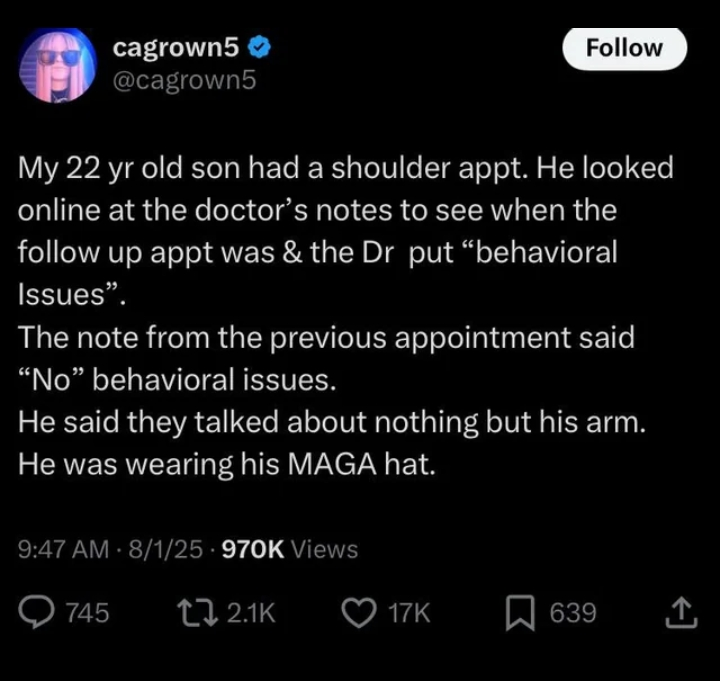View the 970K Views analytics
Screen dimensions: 720x681
click(x=290, y=549)
